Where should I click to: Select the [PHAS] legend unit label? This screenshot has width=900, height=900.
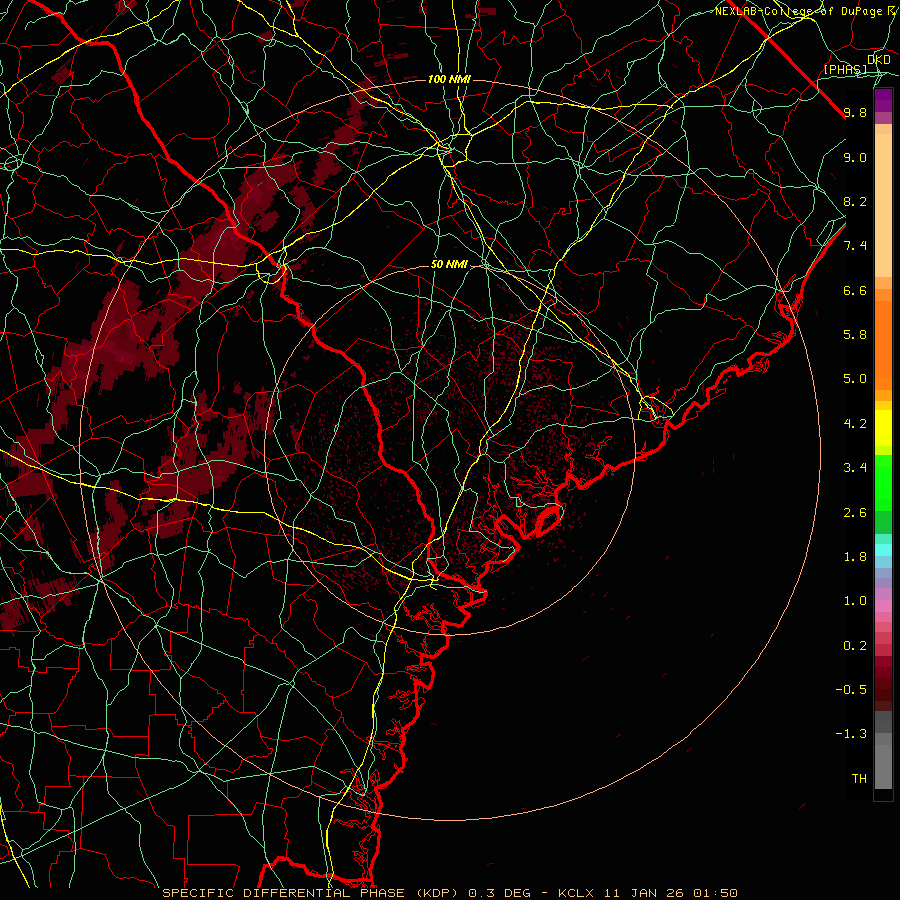point(845,69)
